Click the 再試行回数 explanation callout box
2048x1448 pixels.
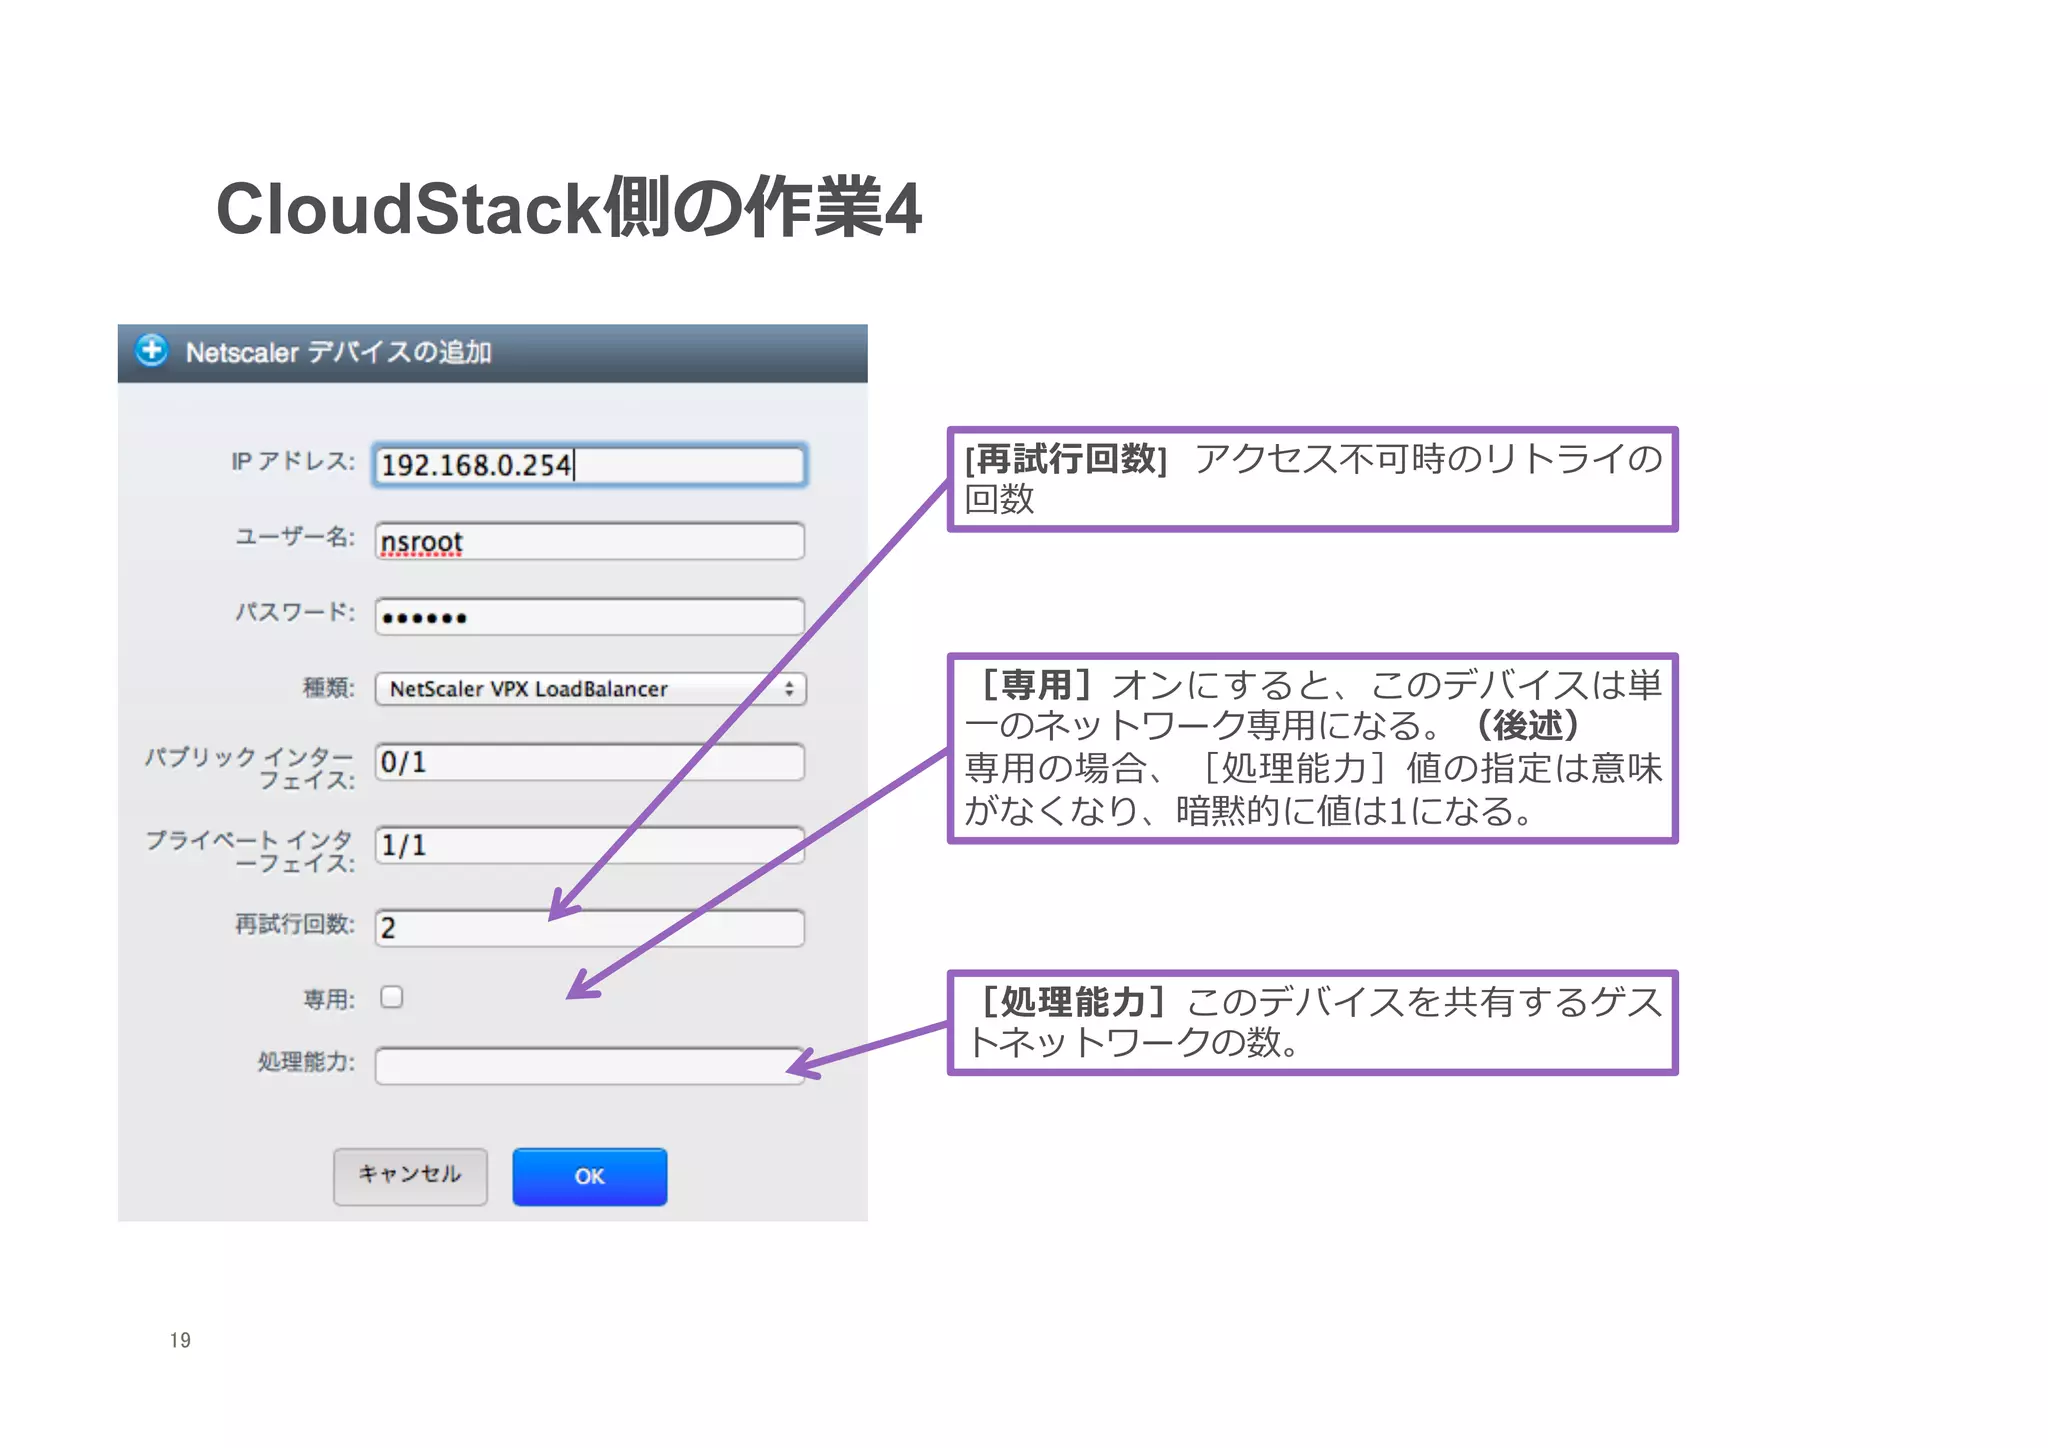[1312, 479]
